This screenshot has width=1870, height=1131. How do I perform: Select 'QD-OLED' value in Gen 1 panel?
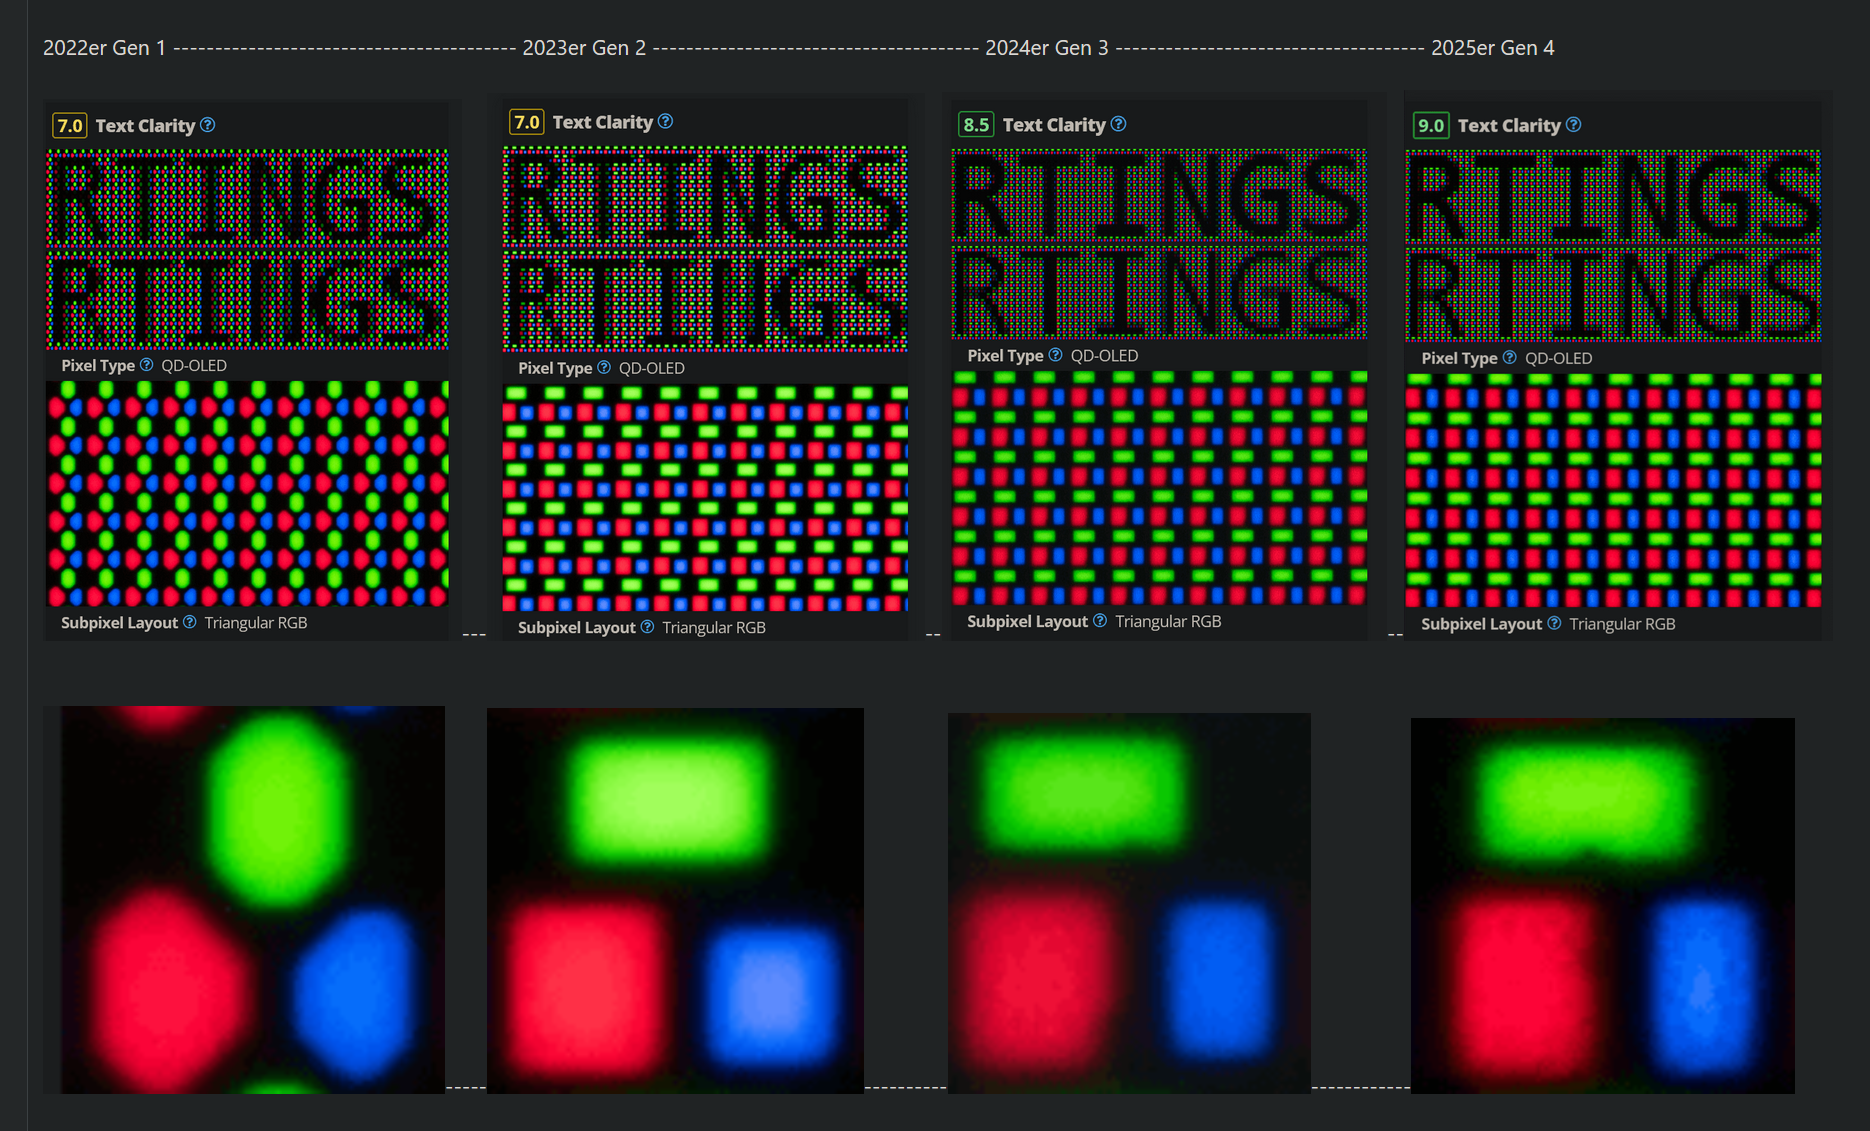point(194,366)
